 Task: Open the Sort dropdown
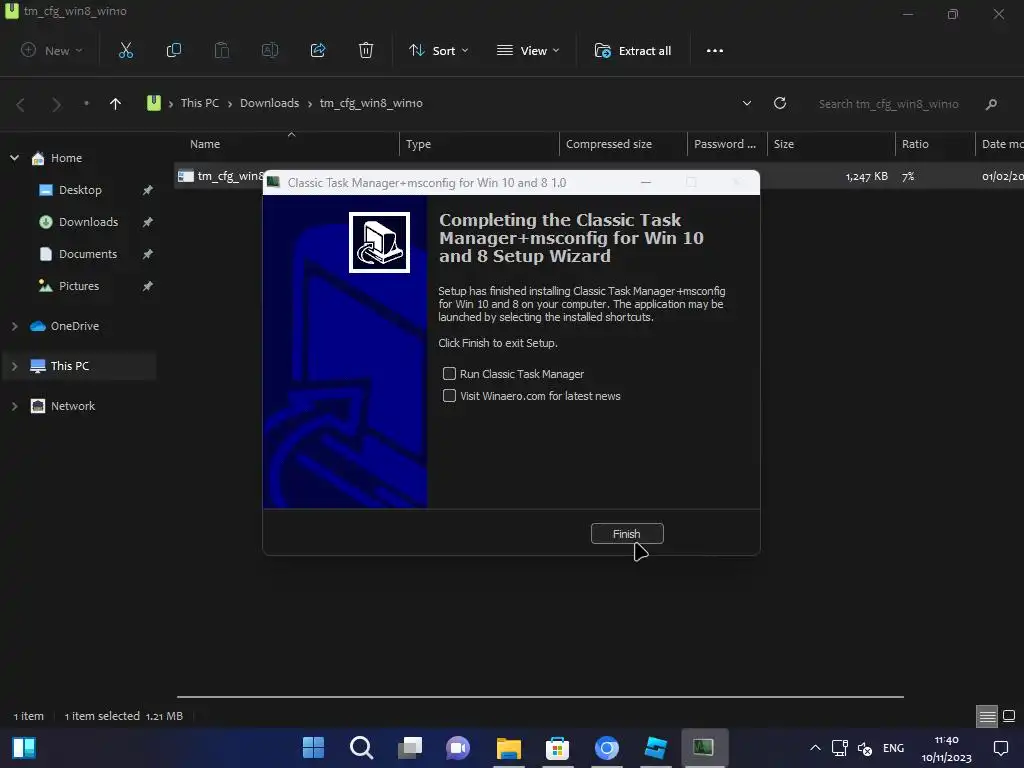[439, 50]
